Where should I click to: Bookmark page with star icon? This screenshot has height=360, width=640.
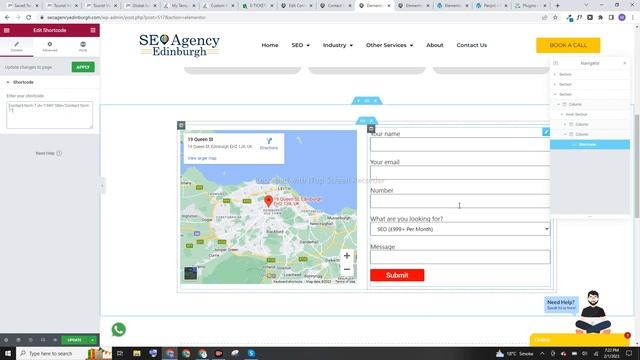pyautogui.click(x=555, y=18)
